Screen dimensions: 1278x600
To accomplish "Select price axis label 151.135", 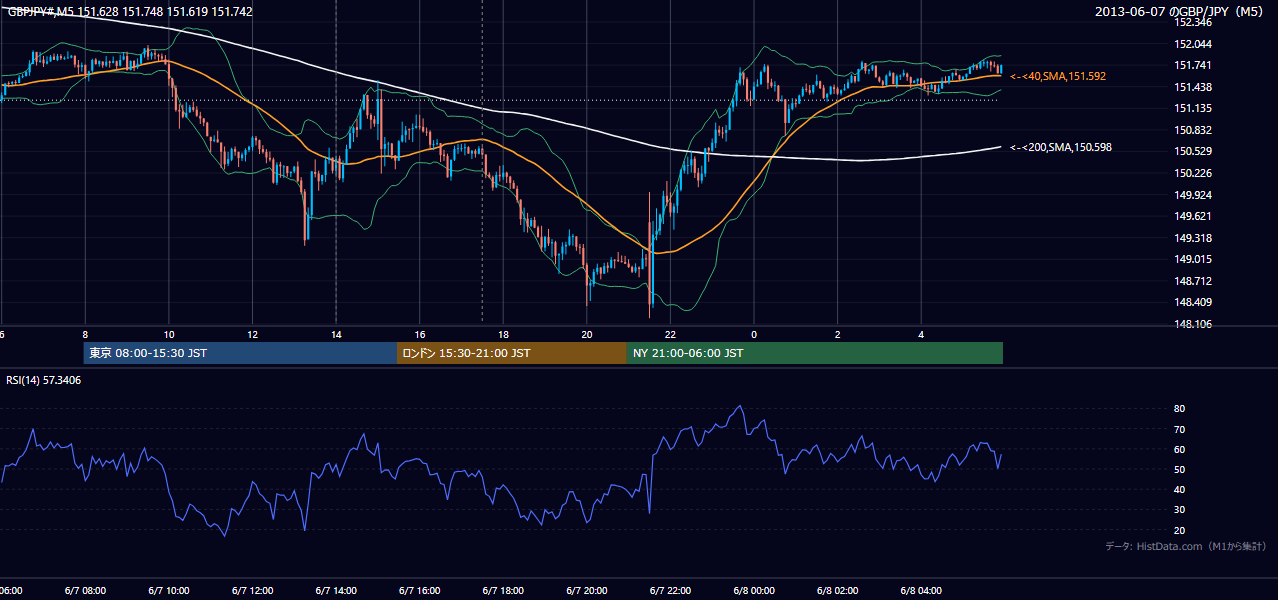I will click(x=1192, y=108).
